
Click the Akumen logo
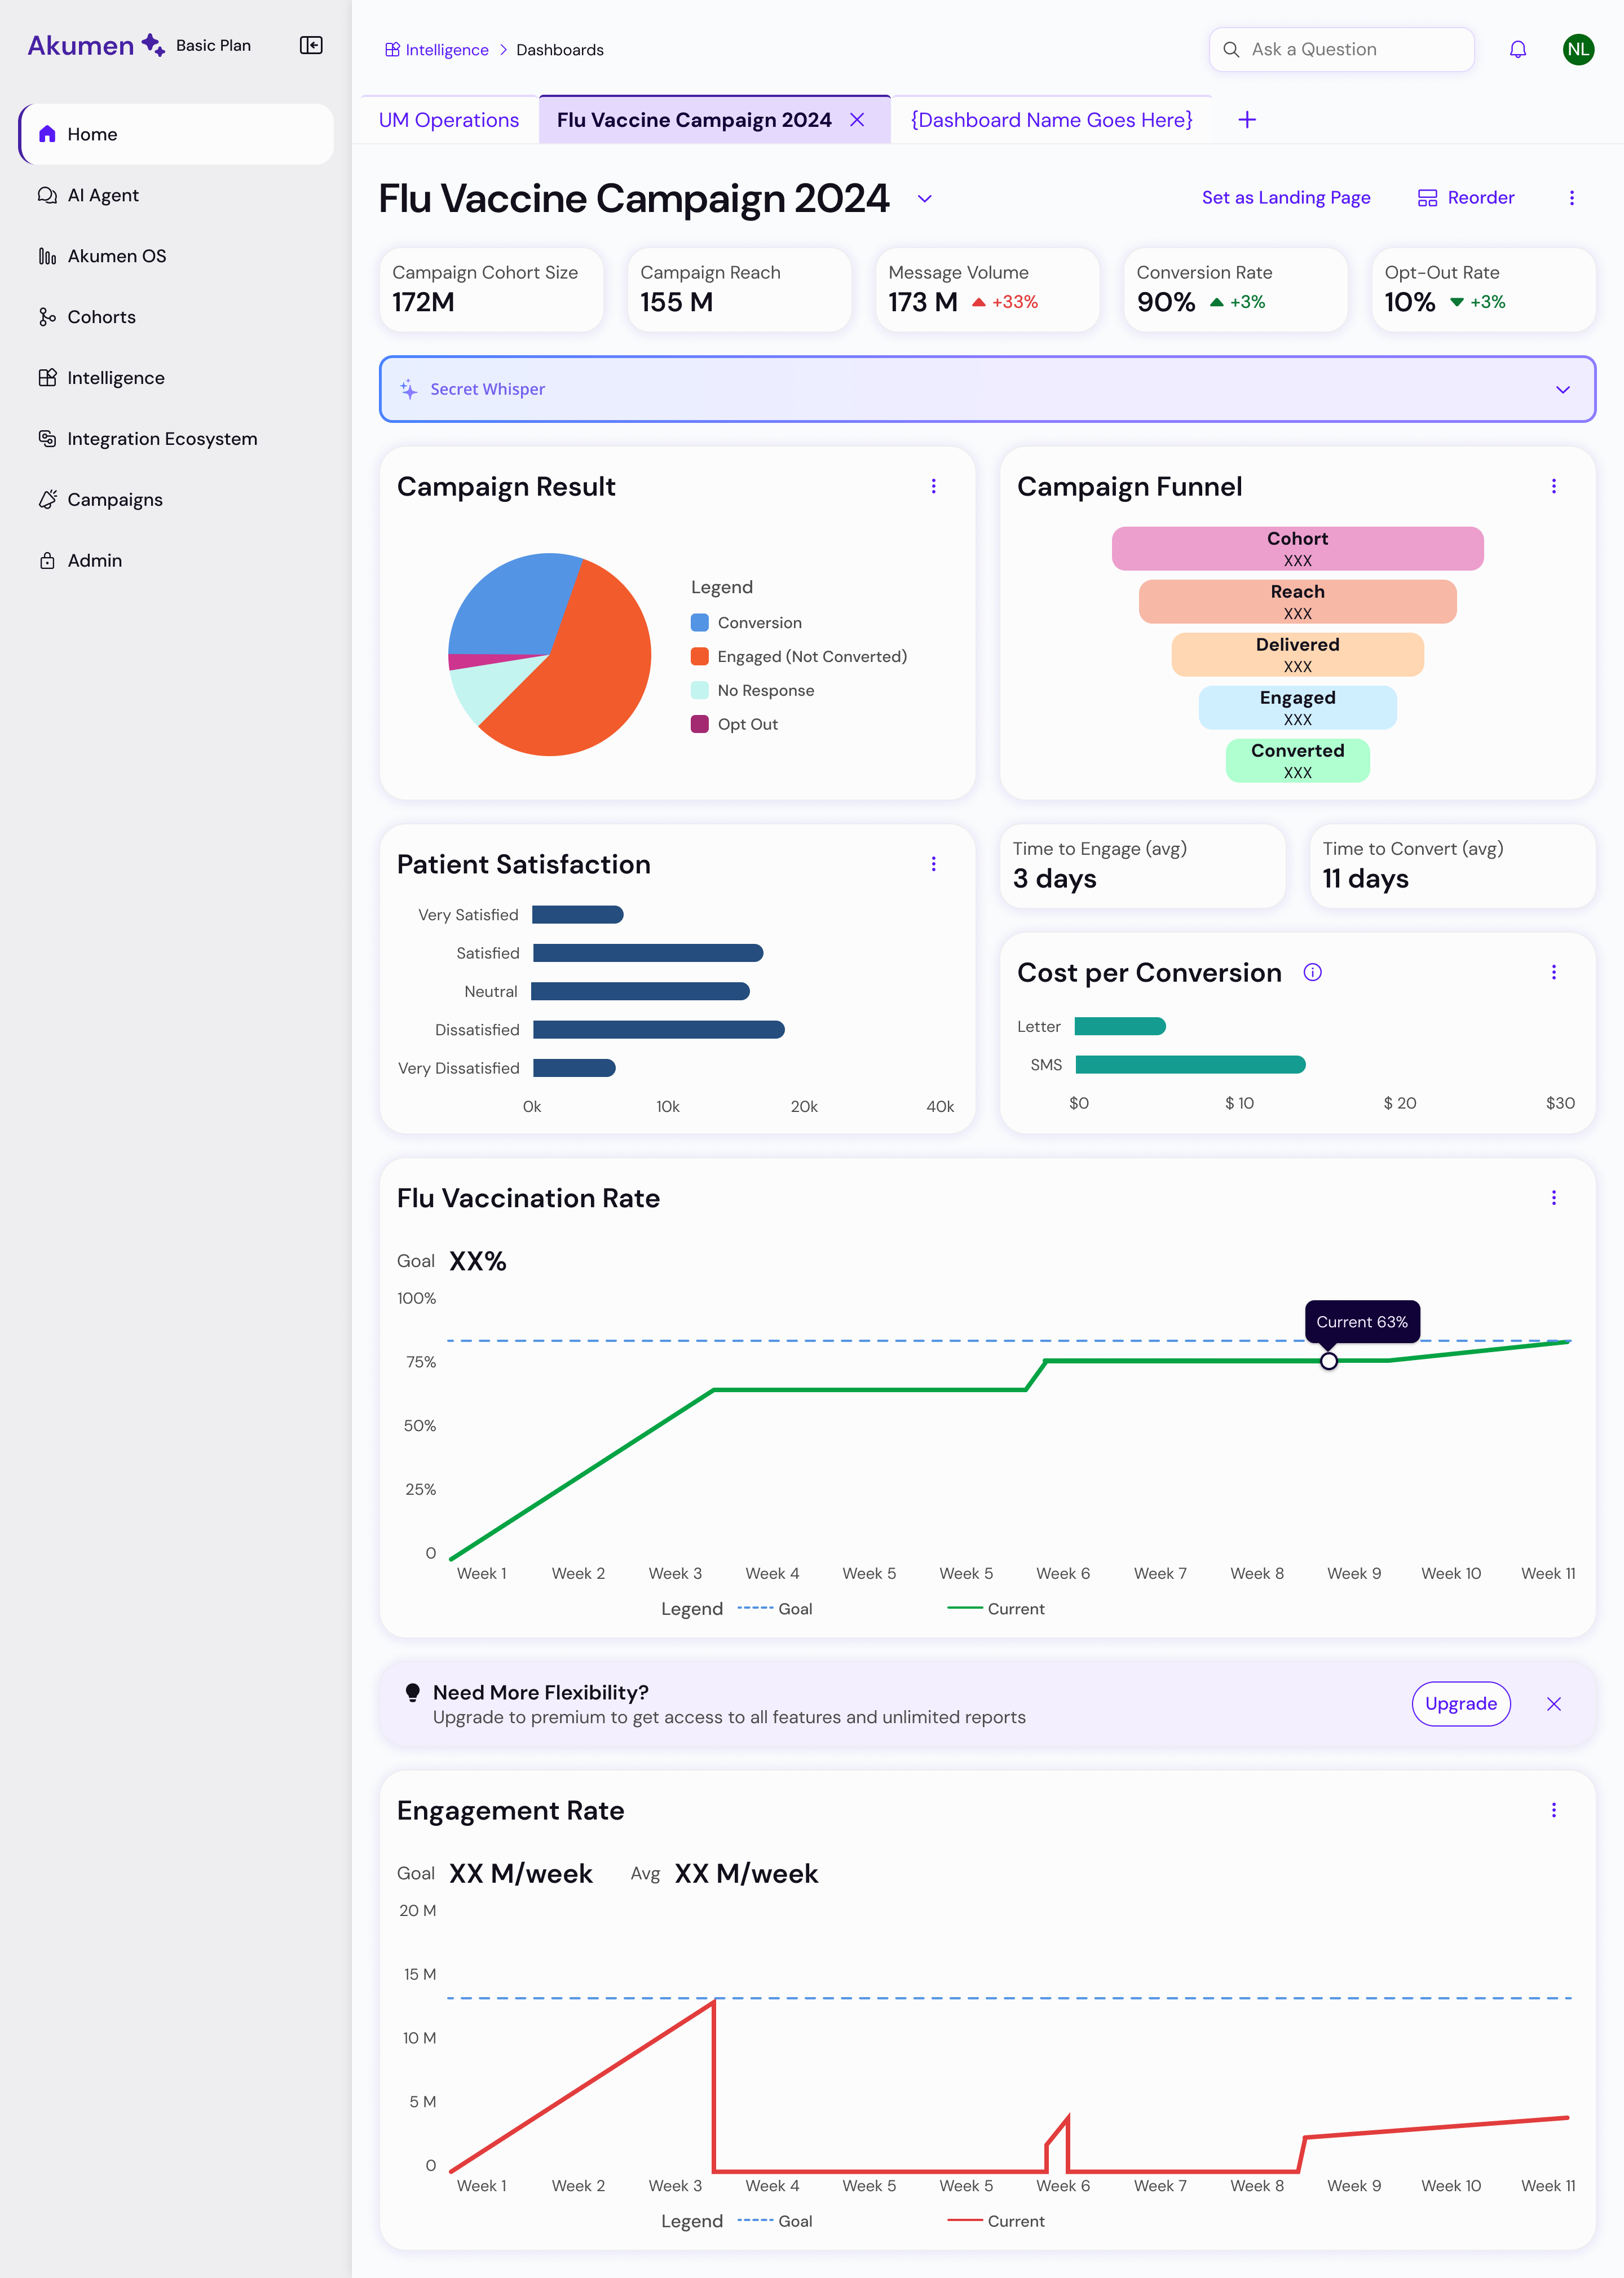(96, 45)
